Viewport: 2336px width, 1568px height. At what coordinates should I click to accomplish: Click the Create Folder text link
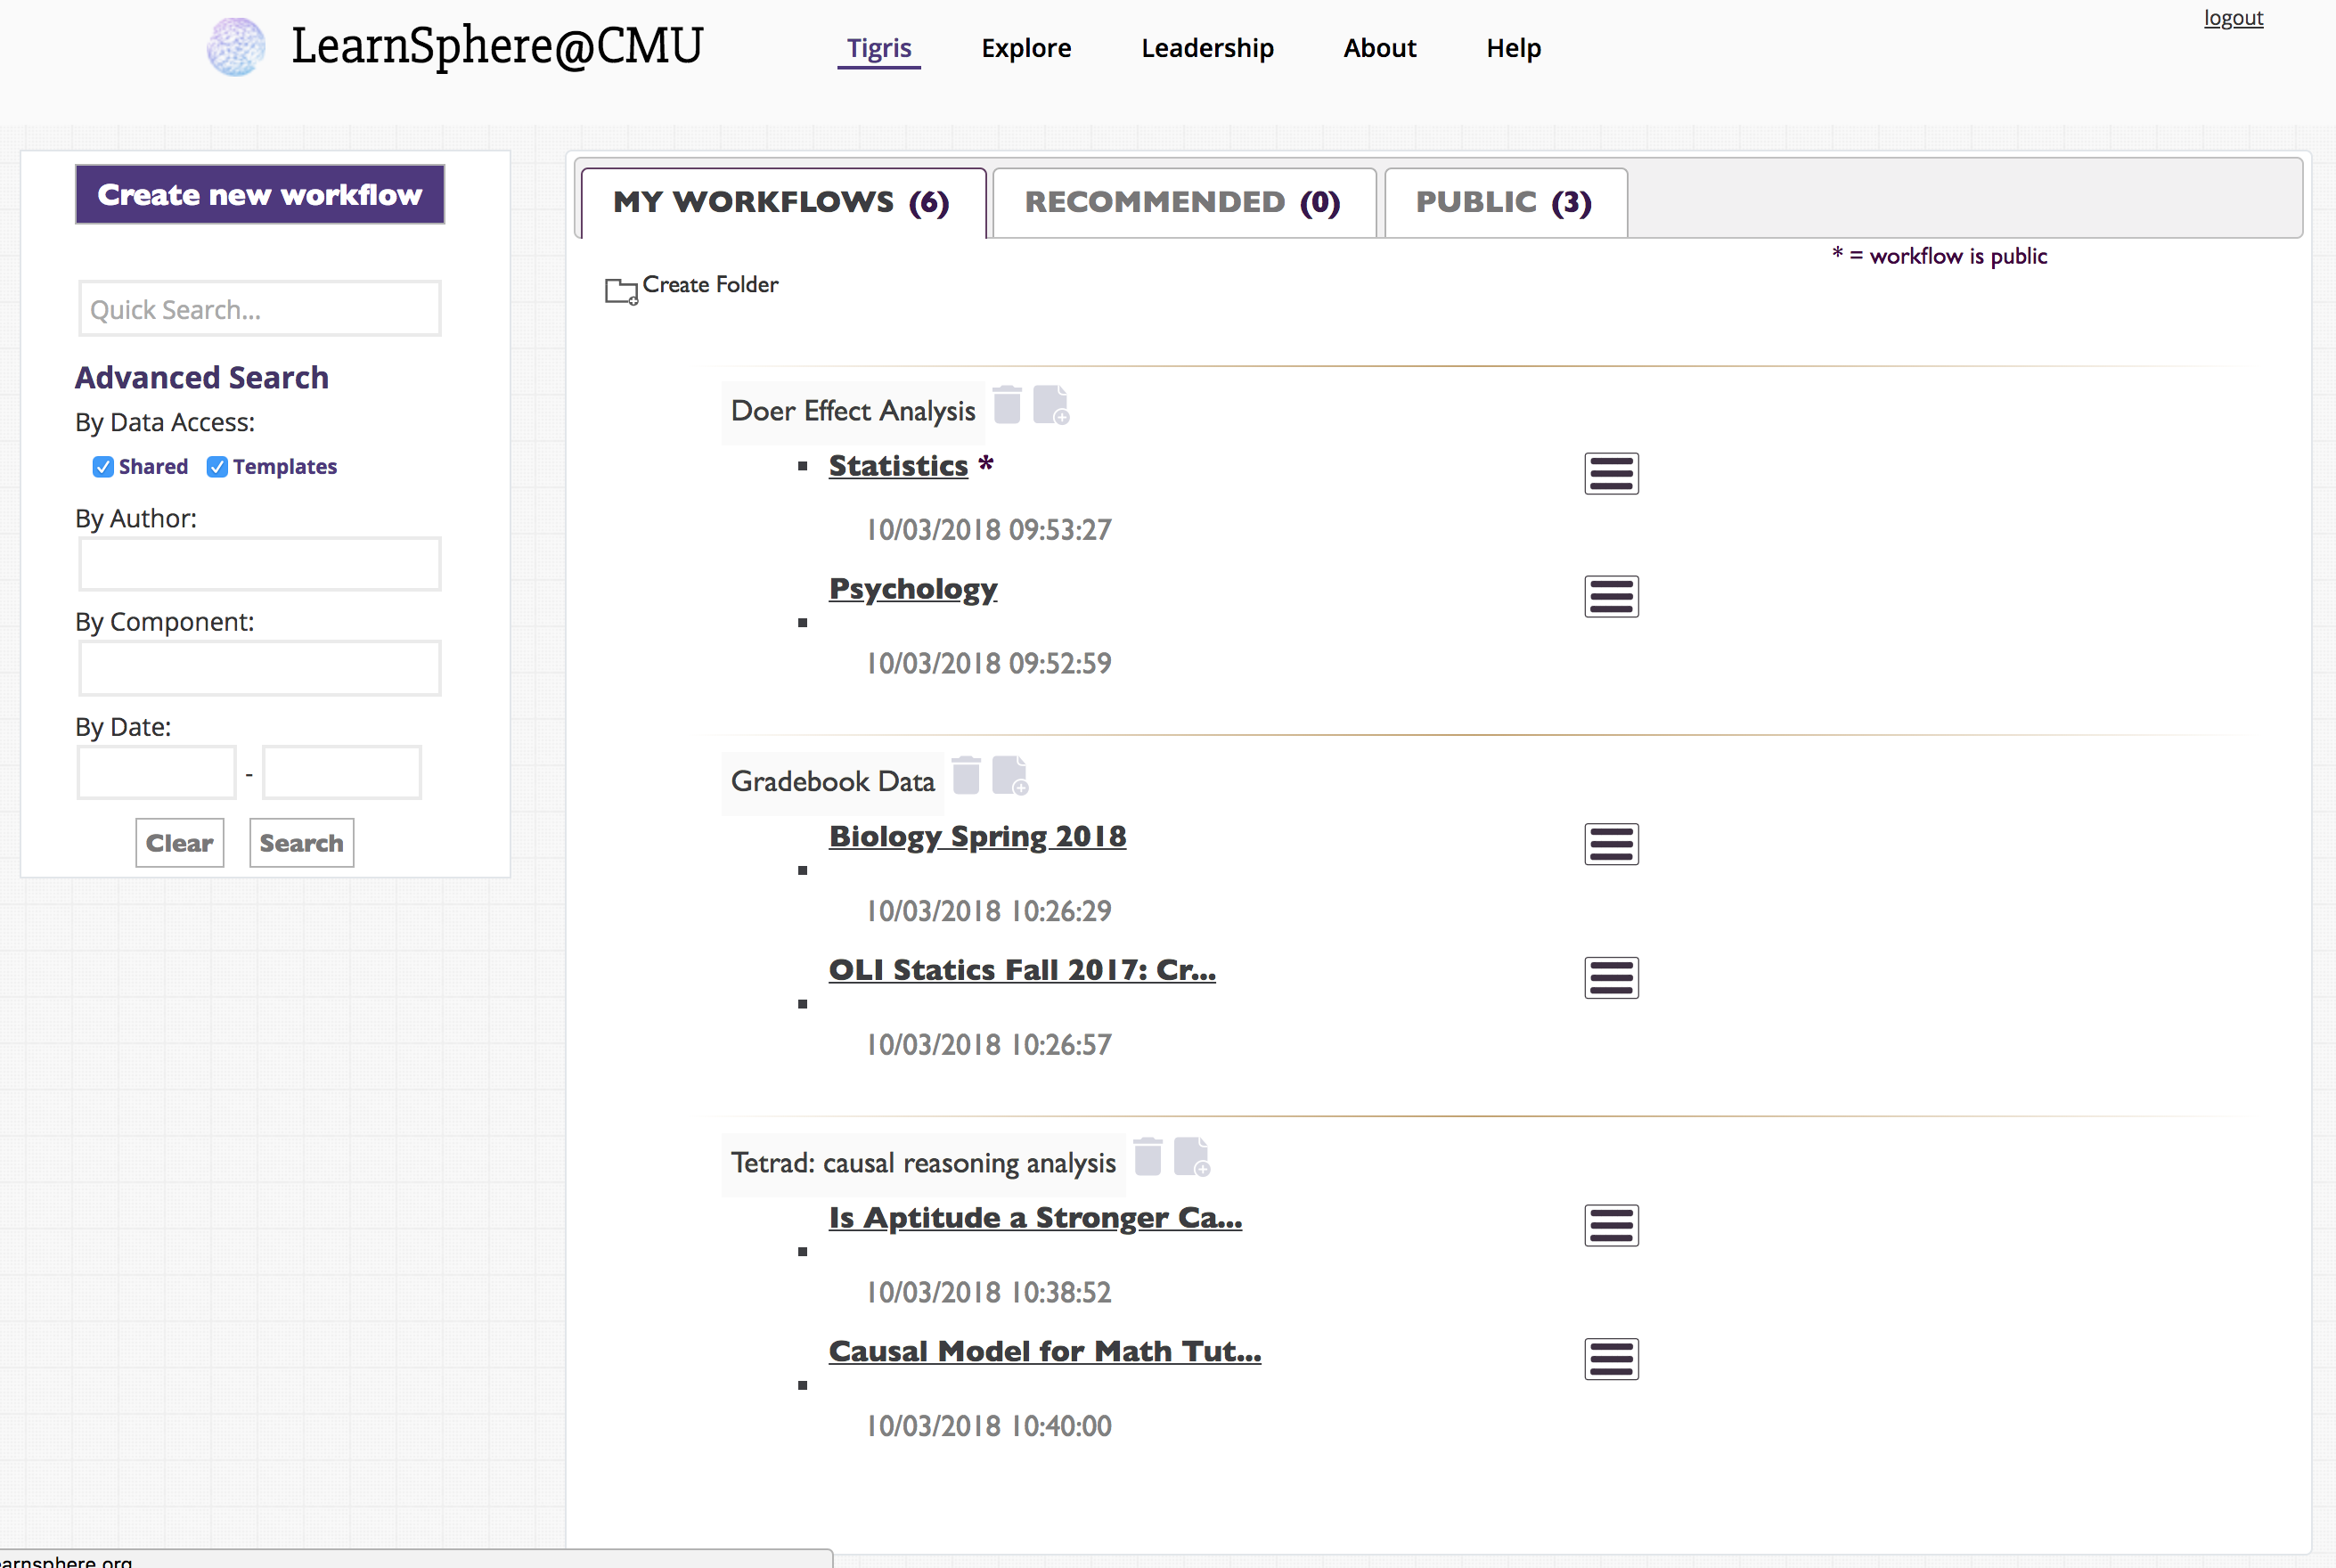click(x=710, y=285)
